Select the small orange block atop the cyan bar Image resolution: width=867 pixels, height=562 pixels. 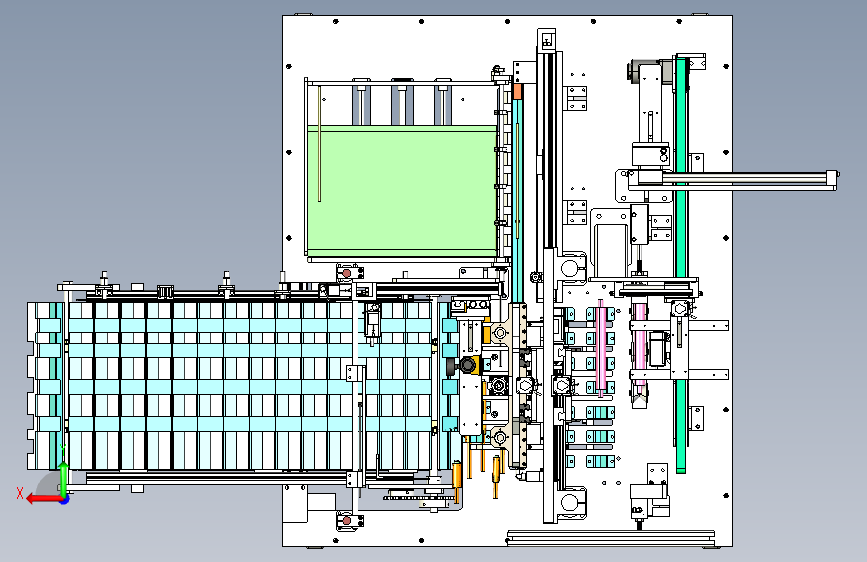coord(518,91)
